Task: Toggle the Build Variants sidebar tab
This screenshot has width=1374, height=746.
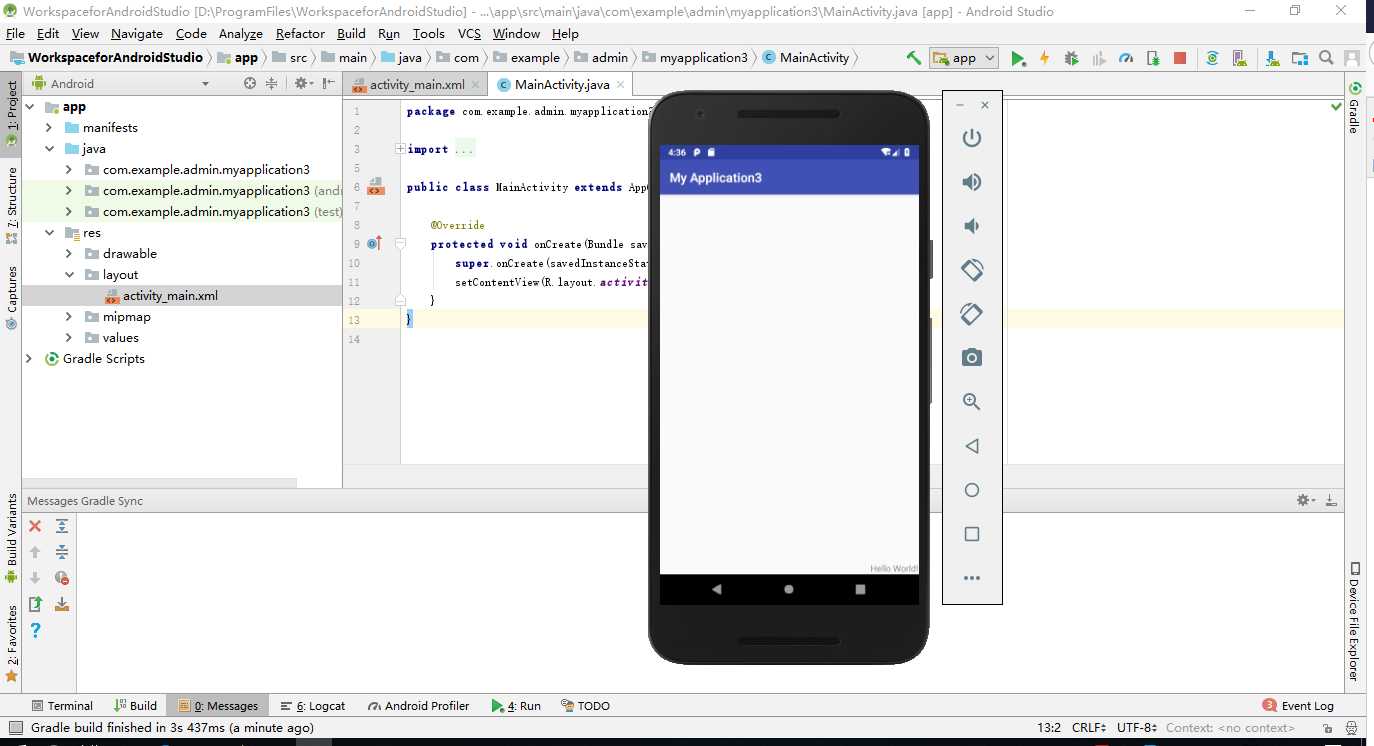Action: [x=11, y=538]
